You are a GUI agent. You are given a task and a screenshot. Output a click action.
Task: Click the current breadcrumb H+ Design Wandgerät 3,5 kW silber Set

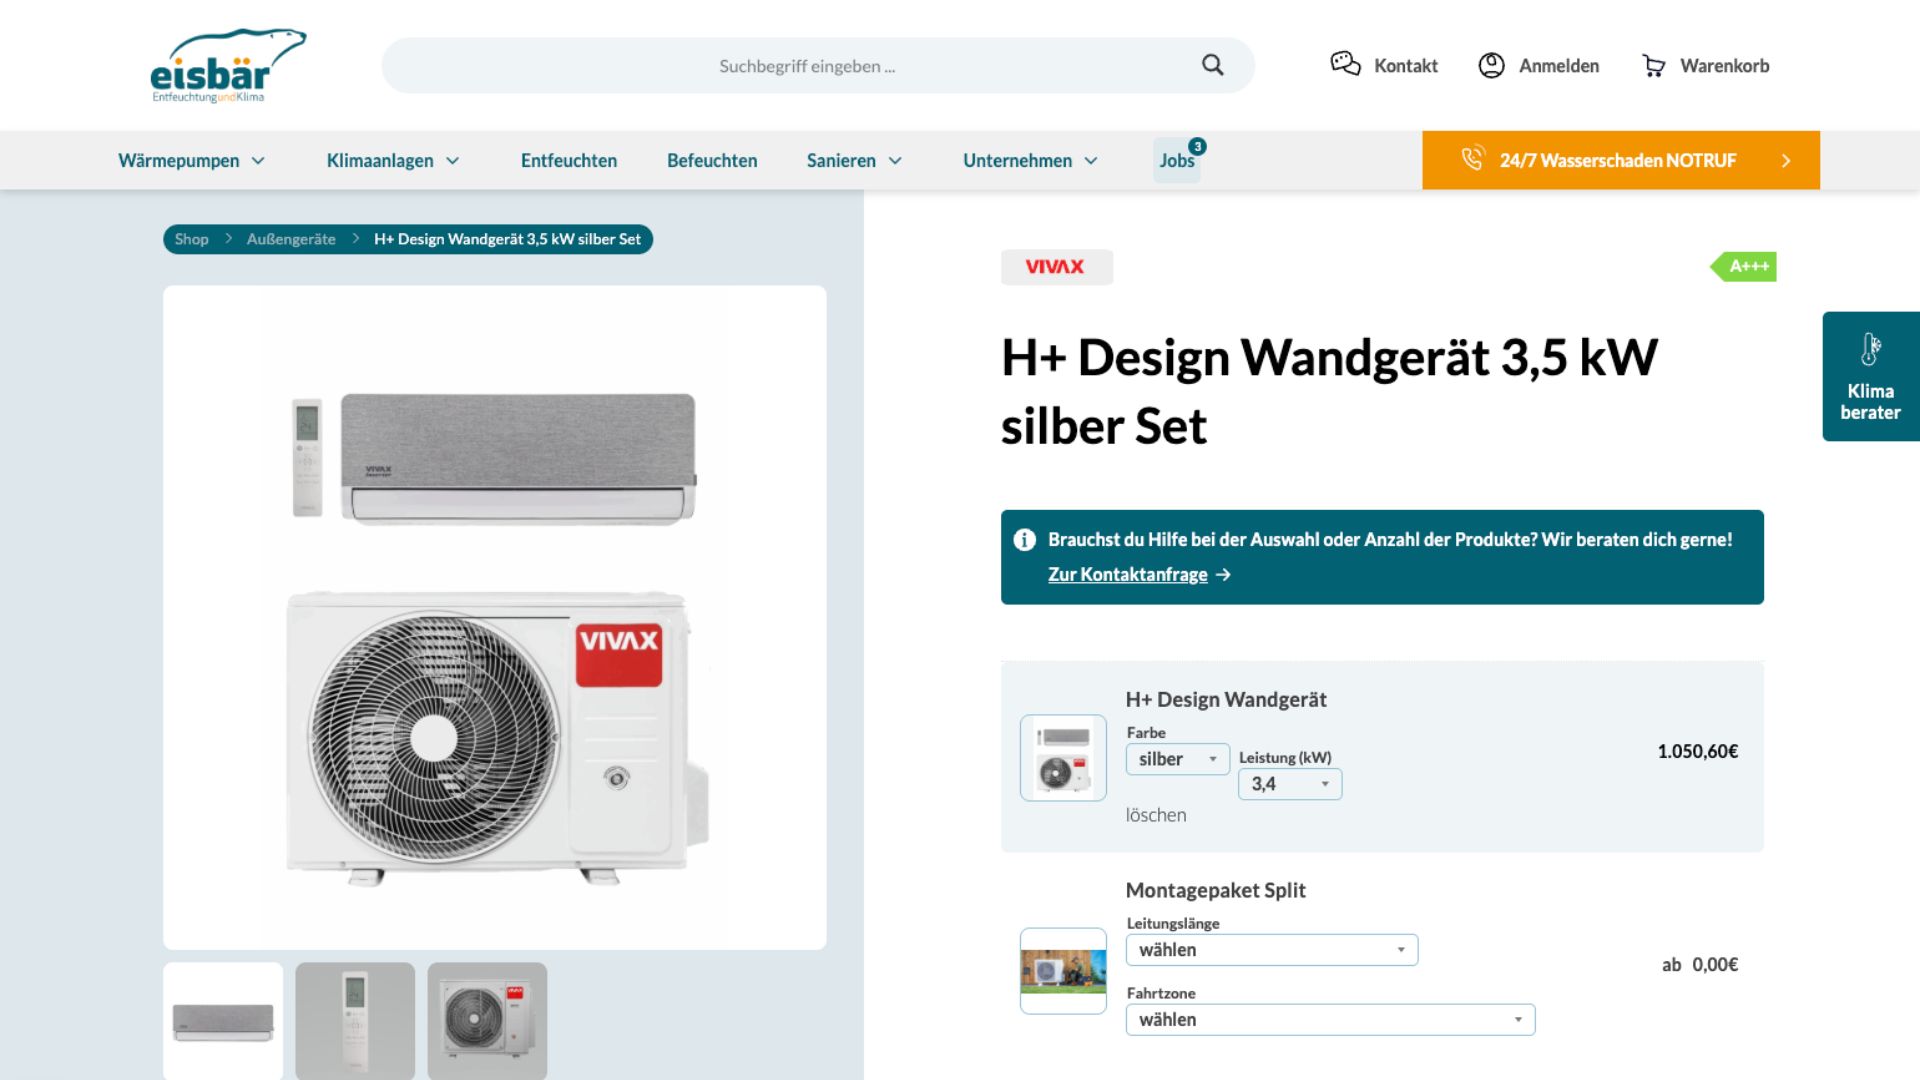coord(507,239)
